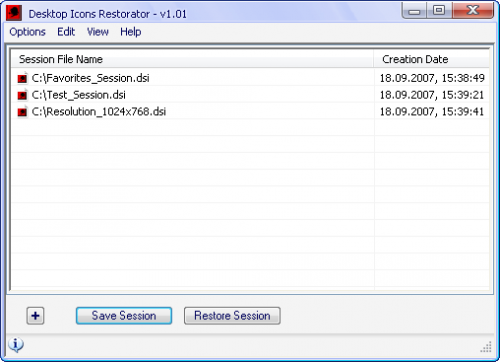The width and height of the screenshot is (500, 362).
Task: Click the Desktop Icons Restorator title bar icon
Action: (x=14, y=13)
